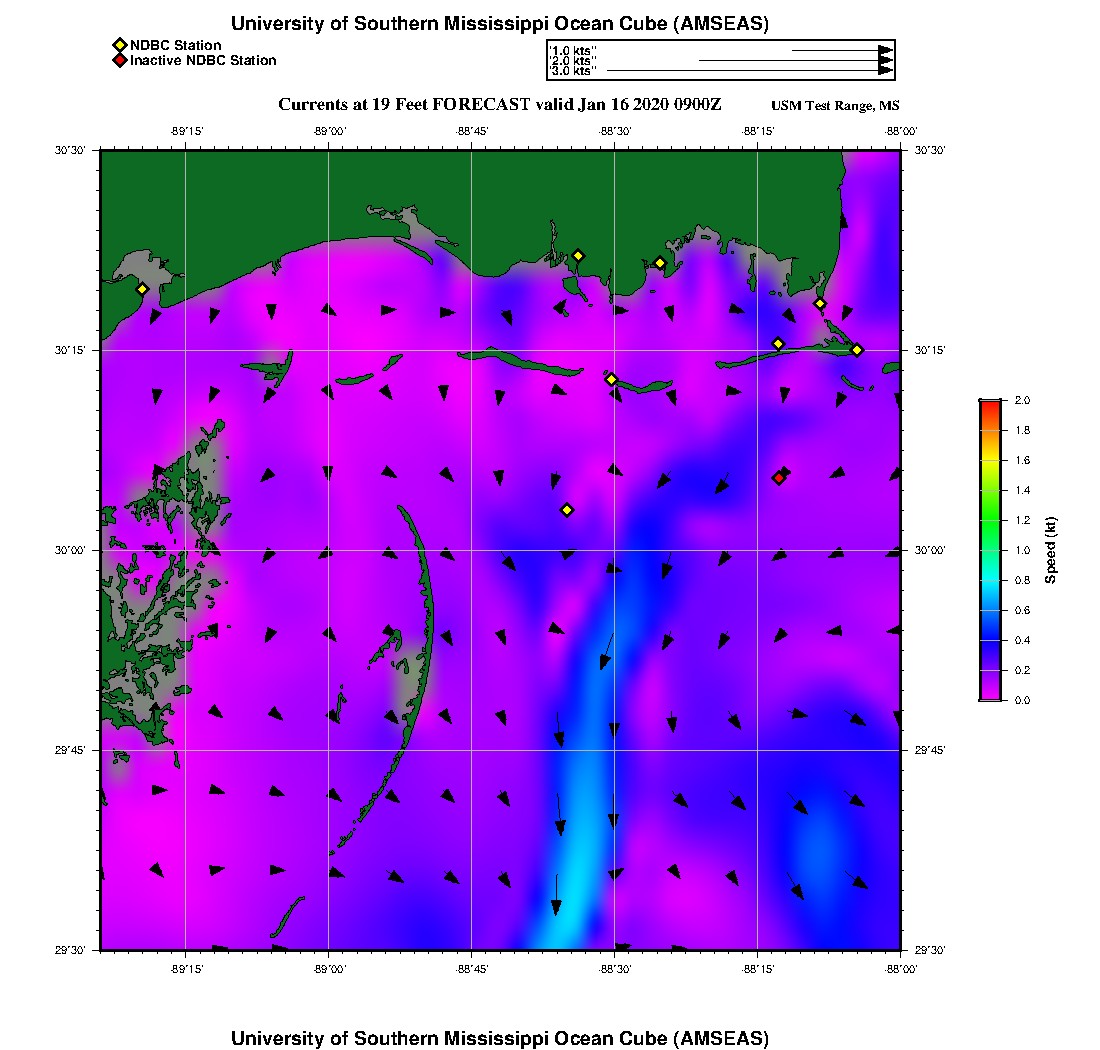Screen dimensions: 1100x1050
Task: Click the top "Ocean Cube (AMSEAS)" title
Action: pyautogui.click(x=500, y=23)
